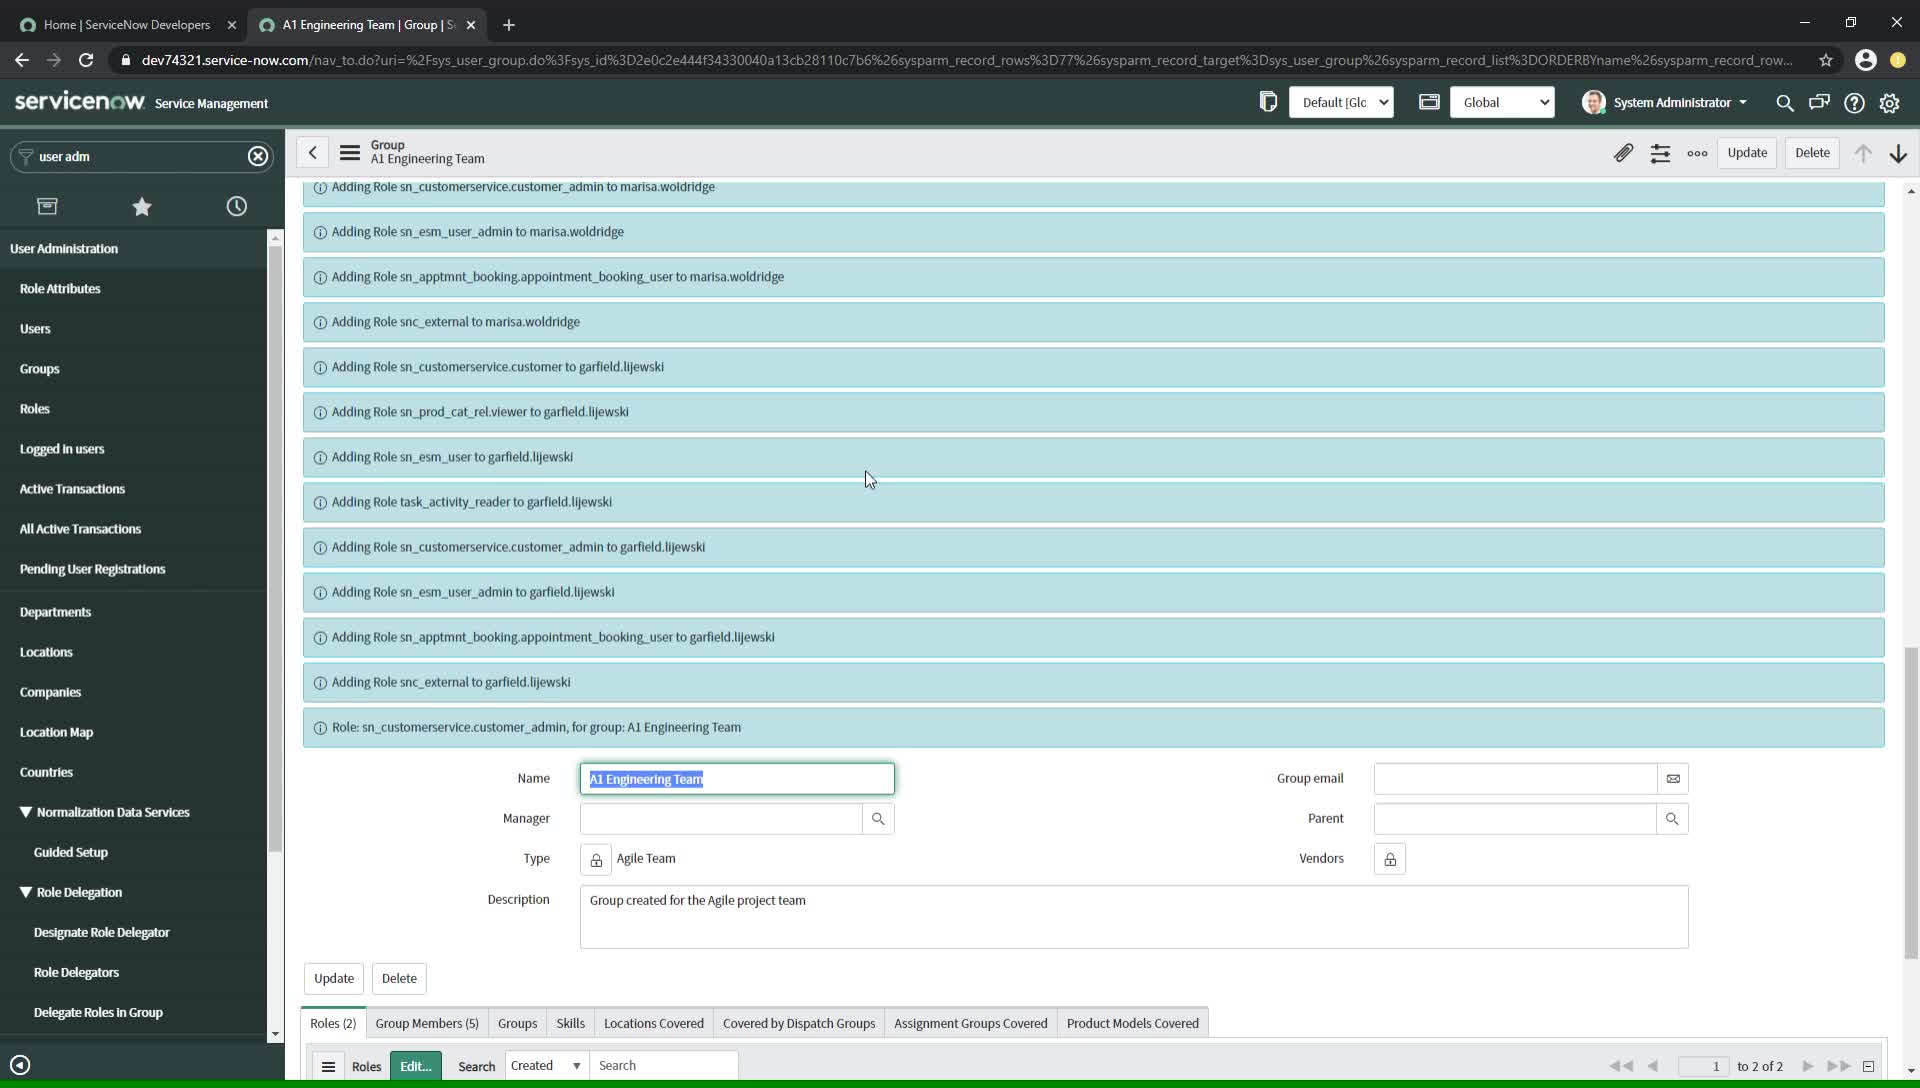Unlock the Vendors field
Image resolution: width=1920 pixels, height=1088 pixels.
coord(1390,859)
